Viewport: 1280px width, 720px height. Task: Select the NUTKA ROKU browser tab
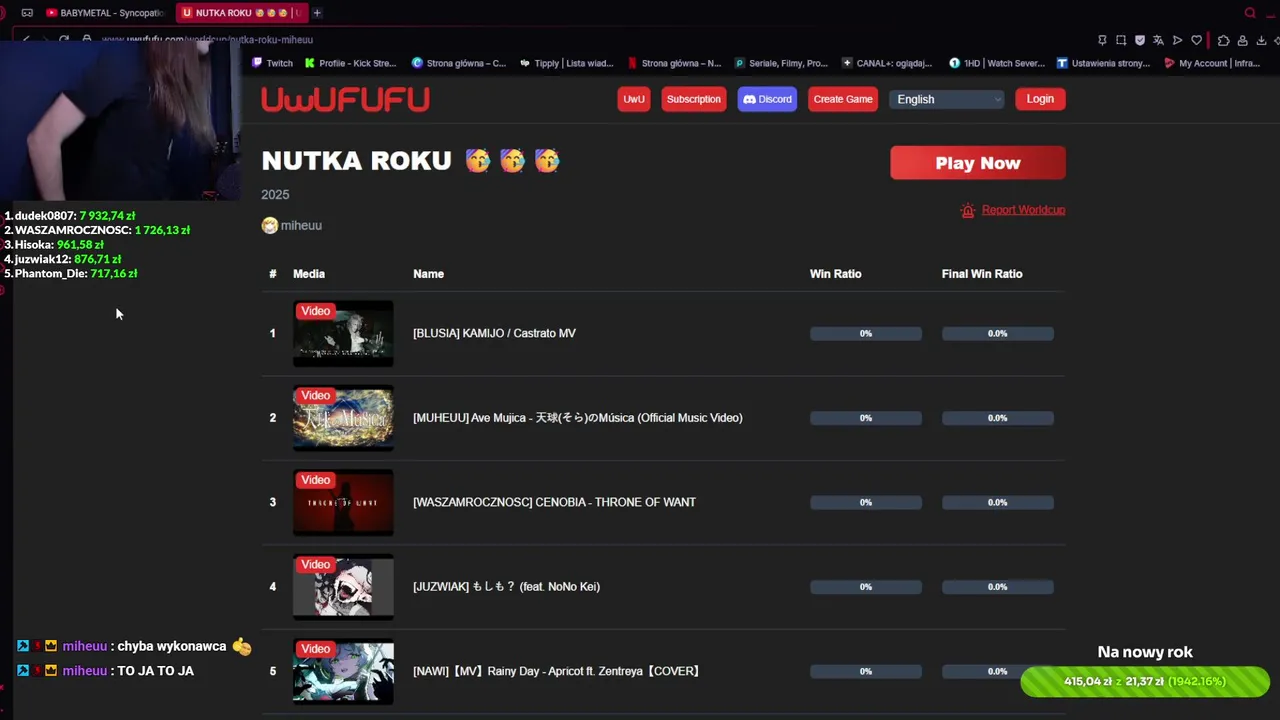pyautogui.click(x=240, y=13)
